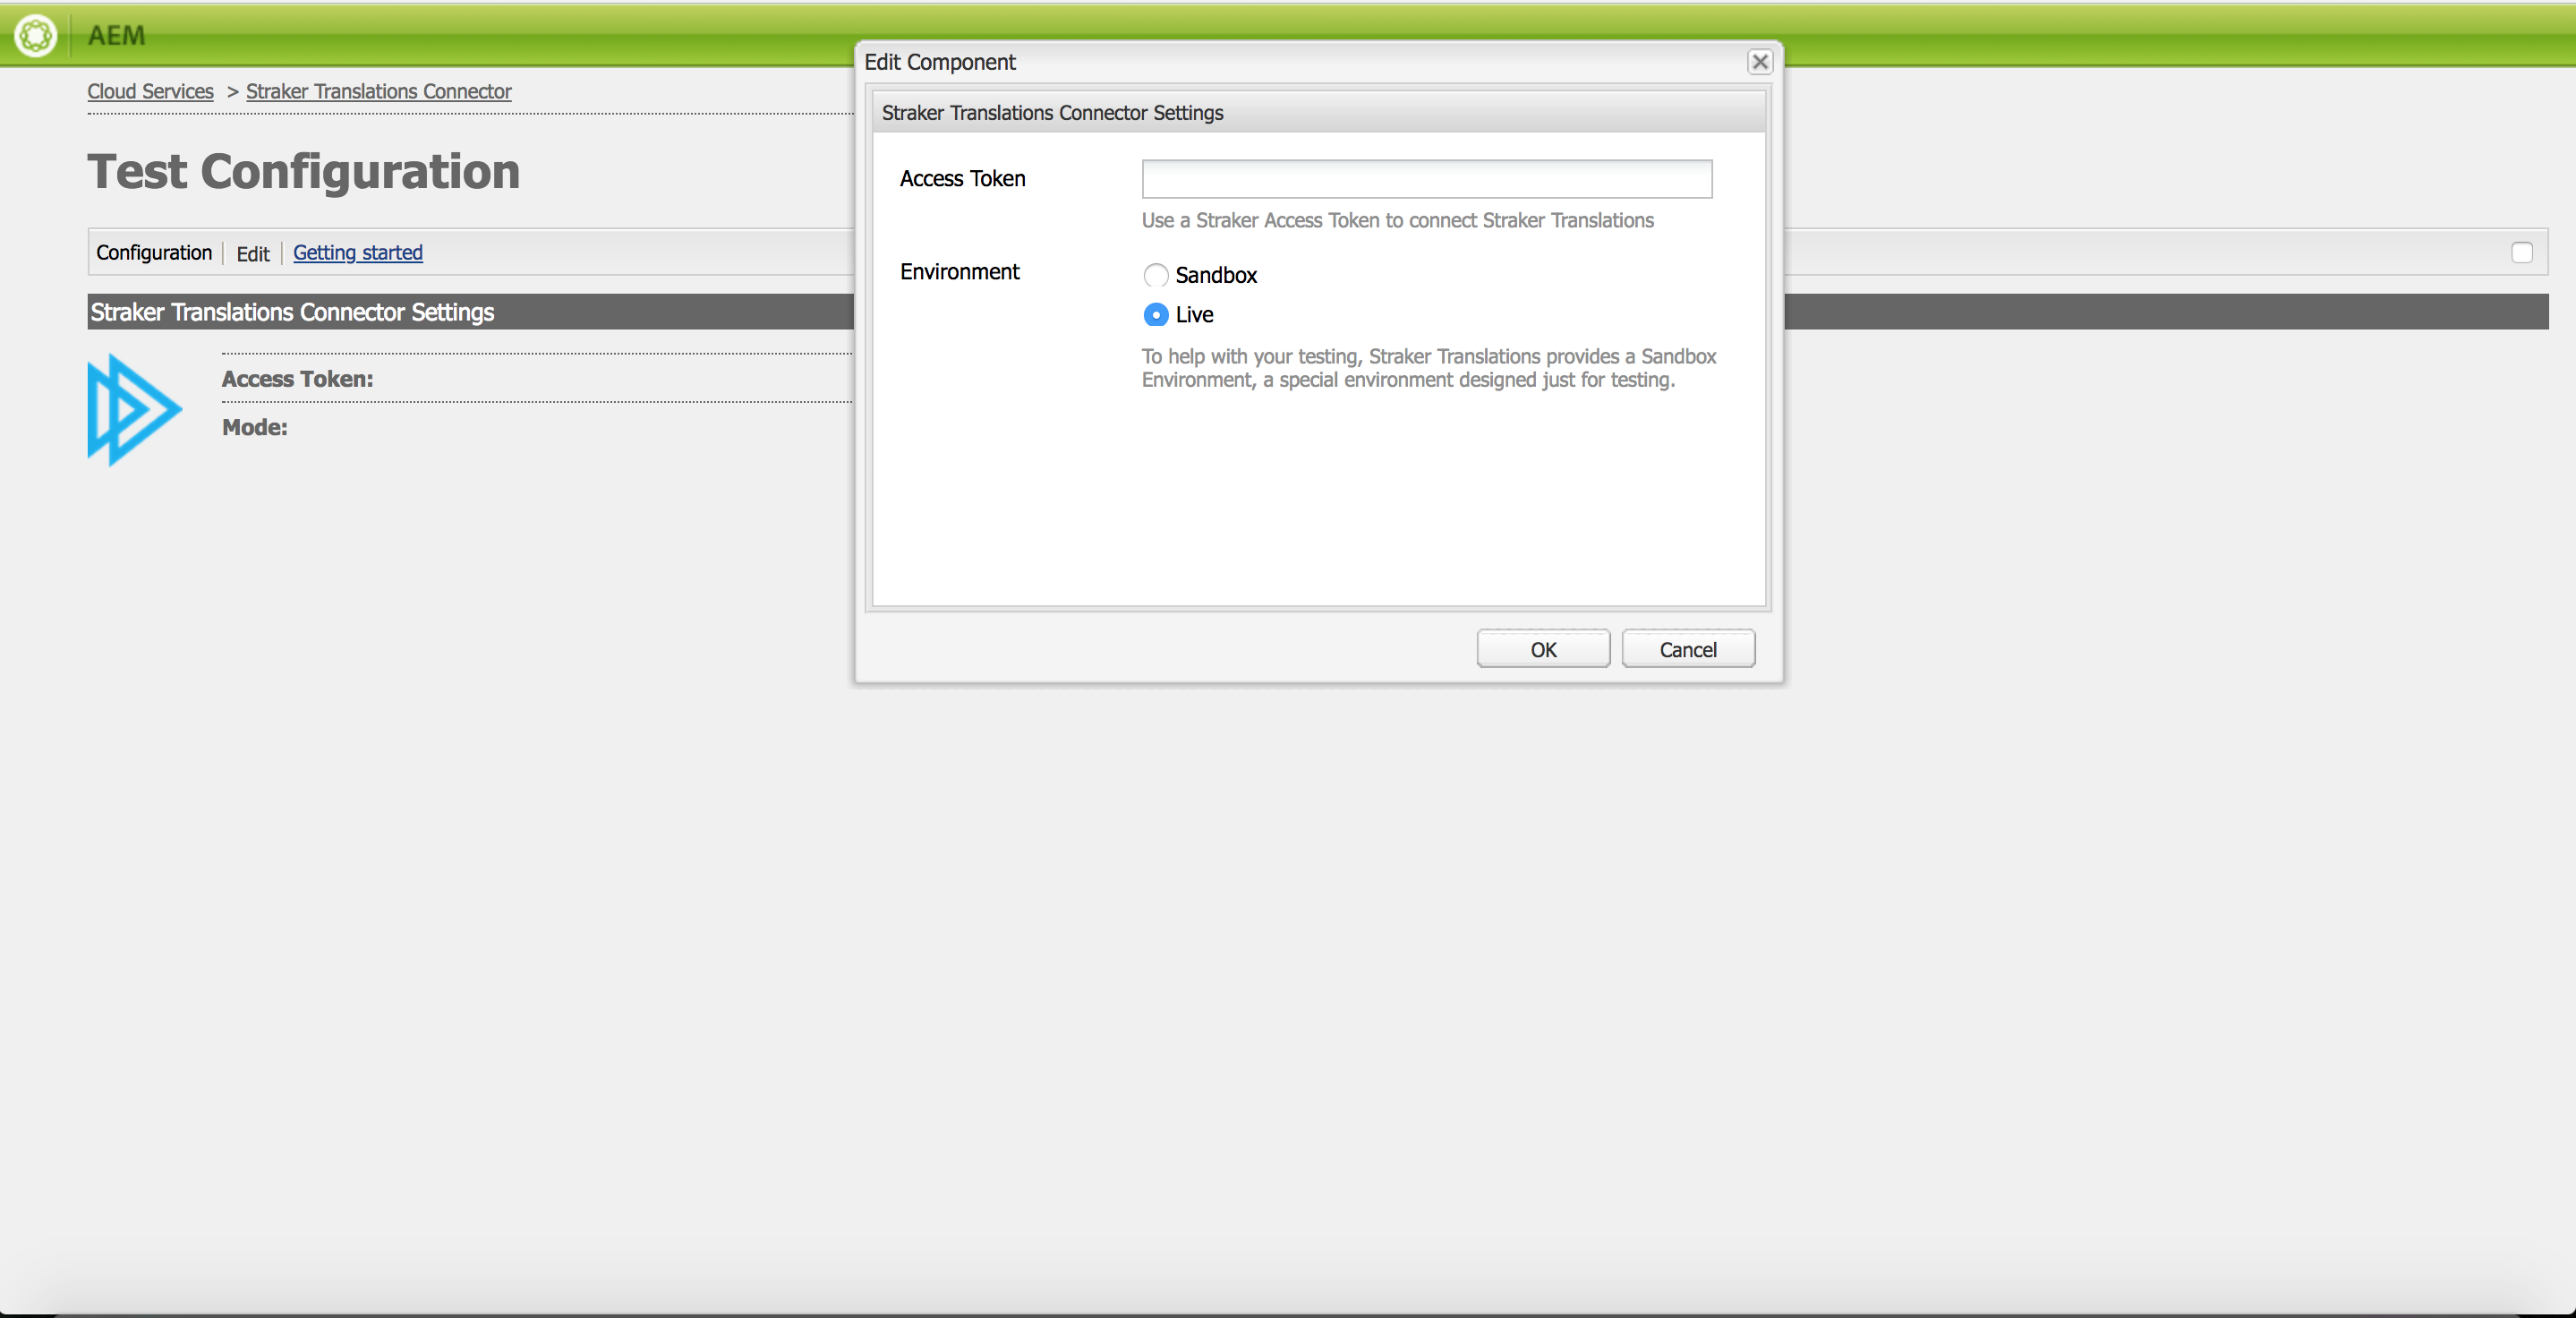Open the Cloud Services breadcrumb link
This screenshot has width=2576, height=1318.
pos(150,91)
